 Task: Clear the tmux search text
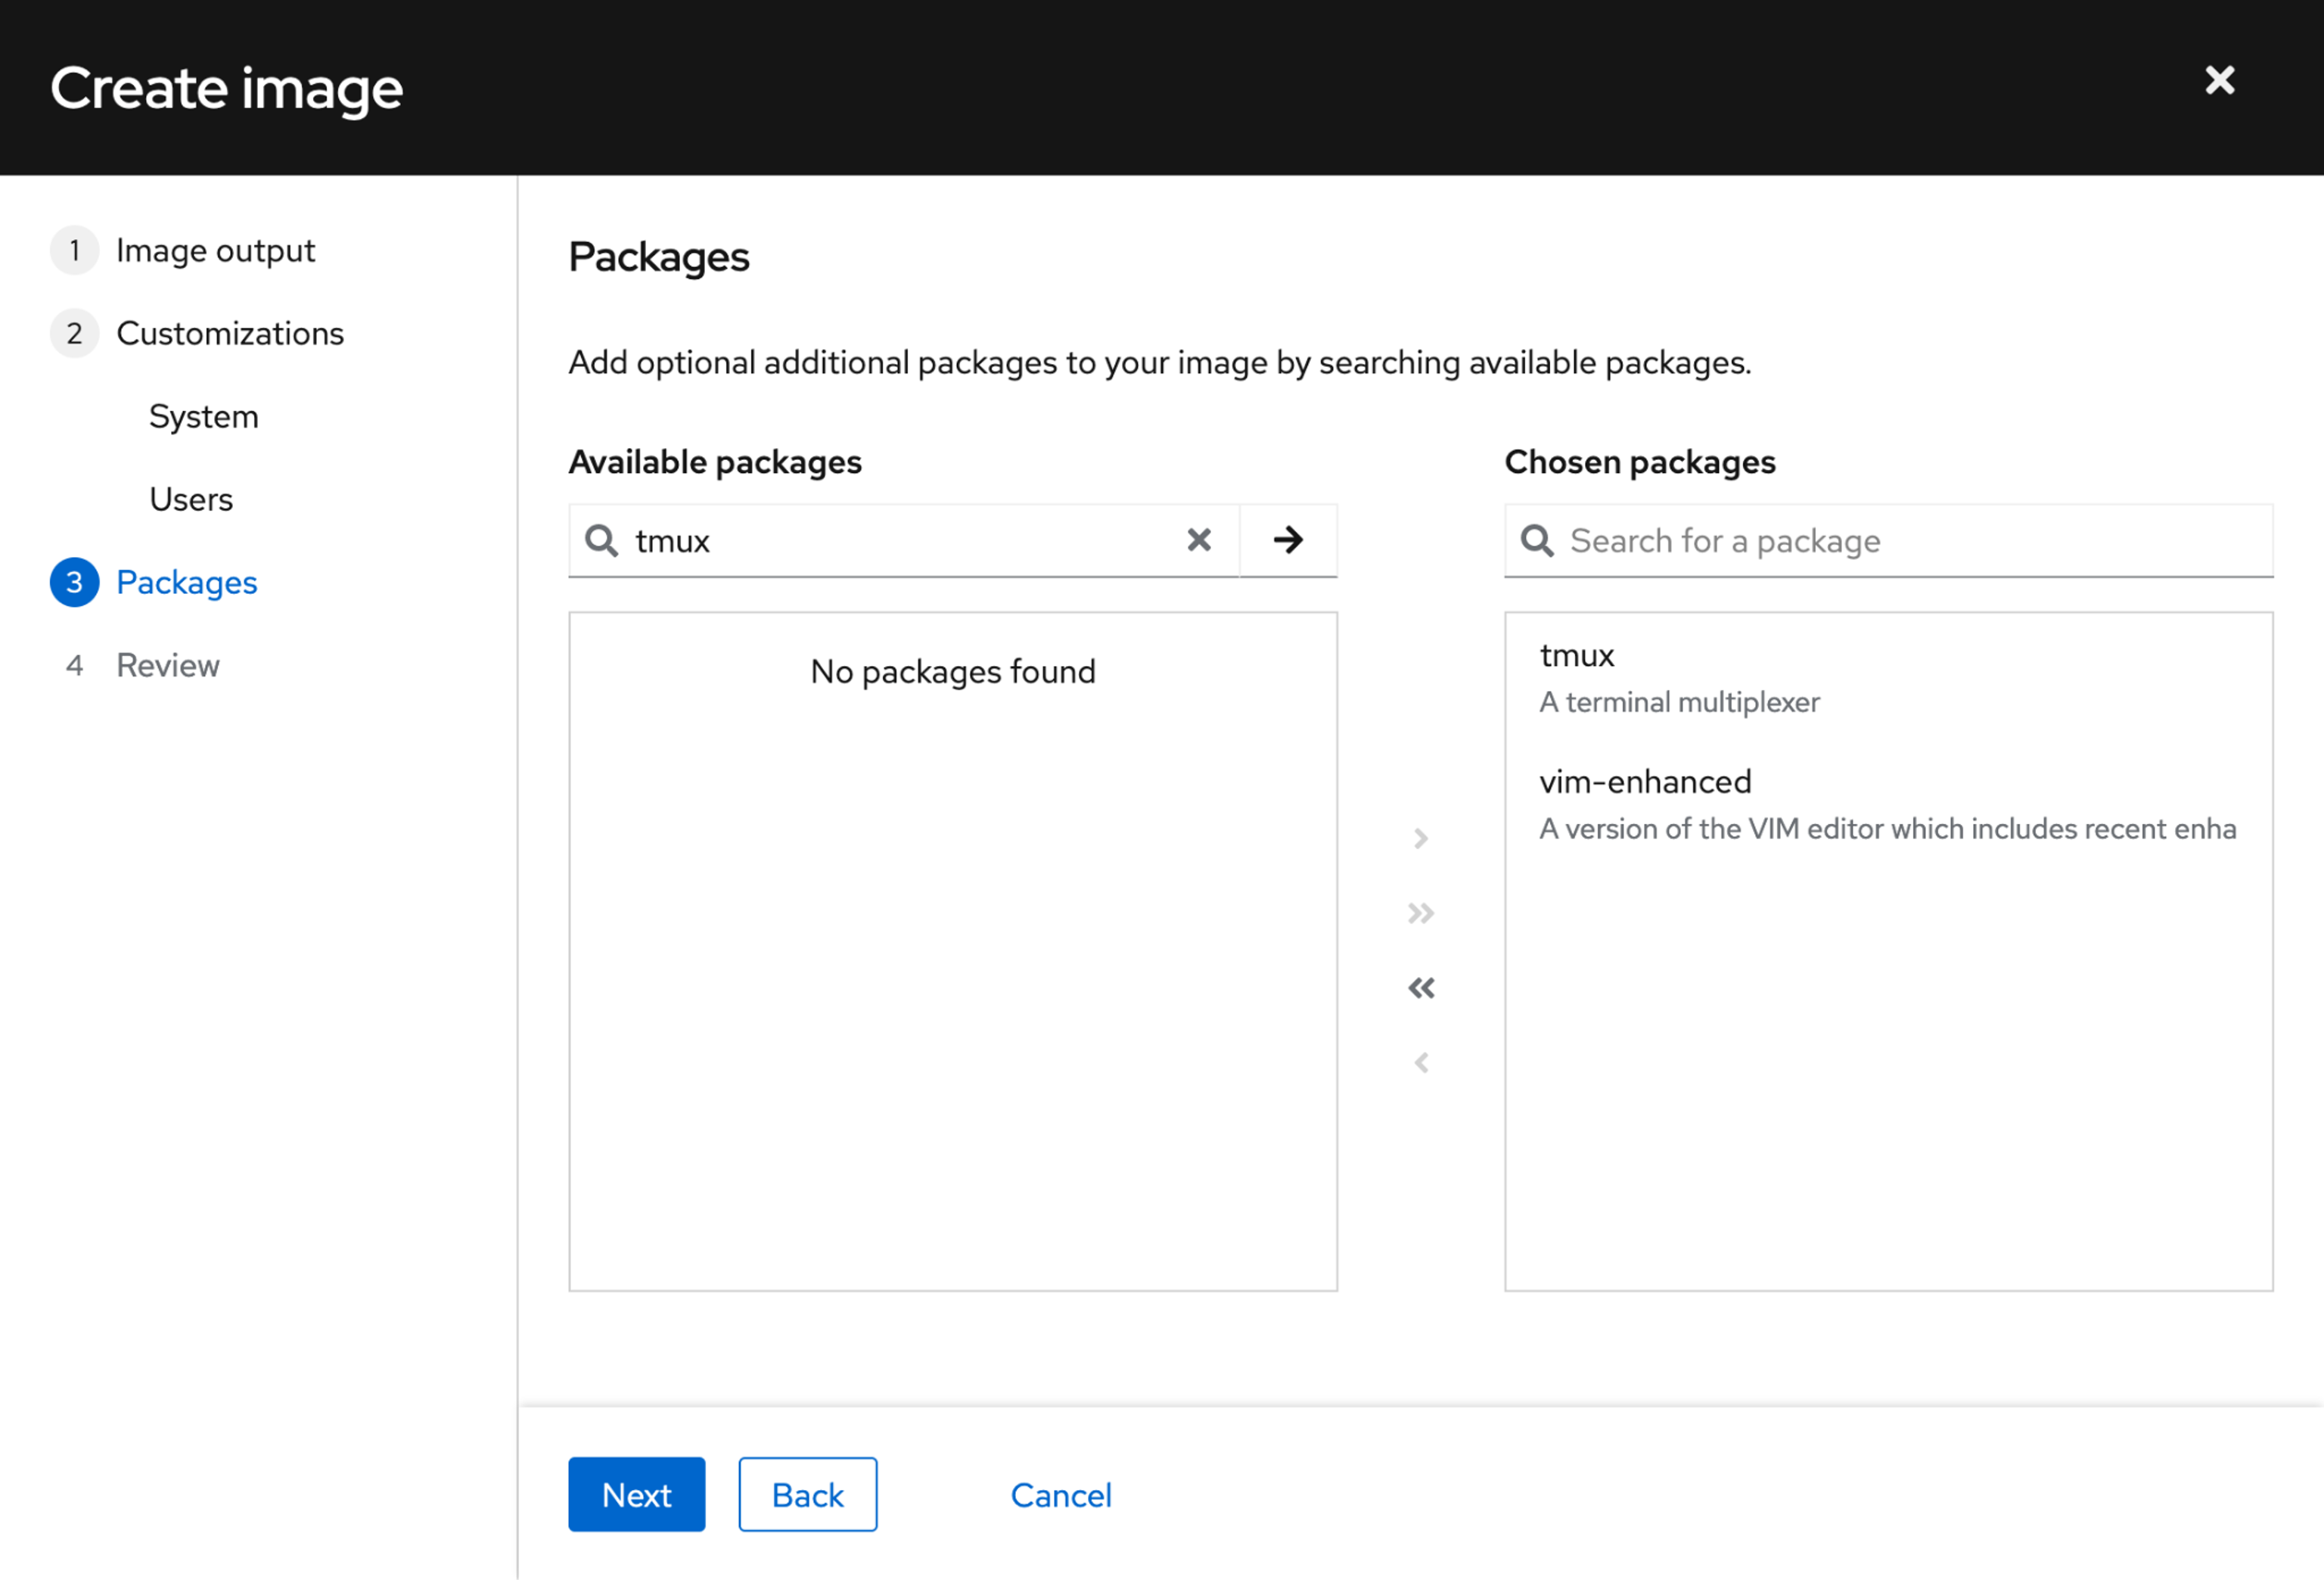click(x=1199, y=540)
